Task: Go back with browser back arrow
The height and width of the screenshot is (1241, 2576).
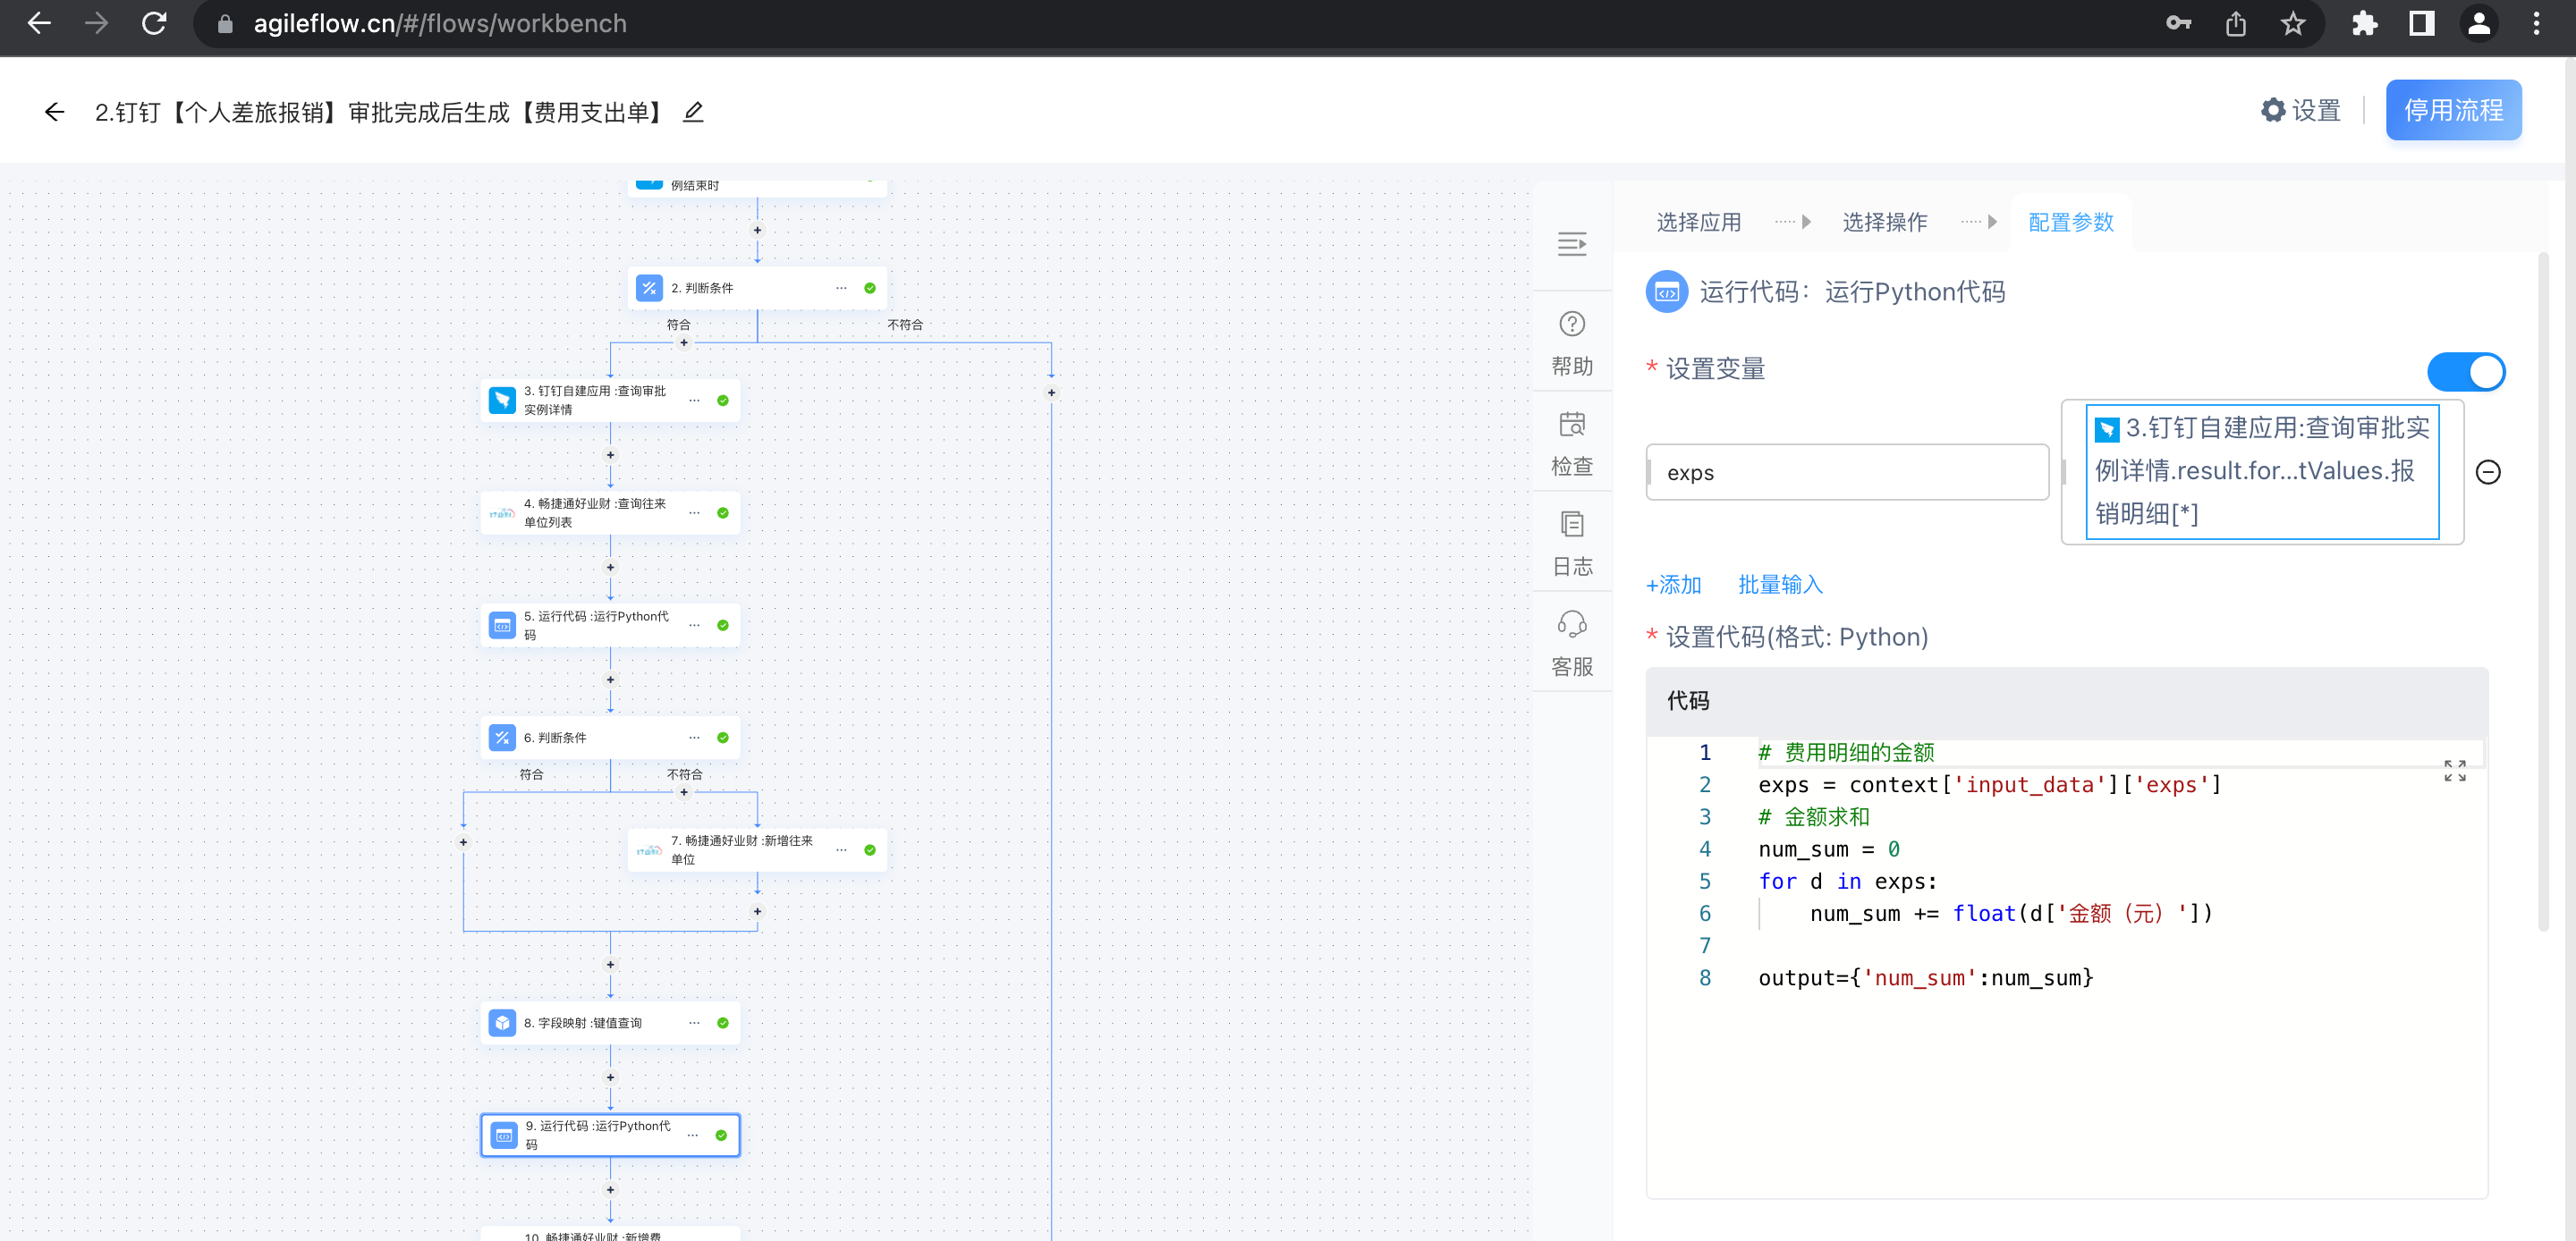Action: (x=39, y=23)
